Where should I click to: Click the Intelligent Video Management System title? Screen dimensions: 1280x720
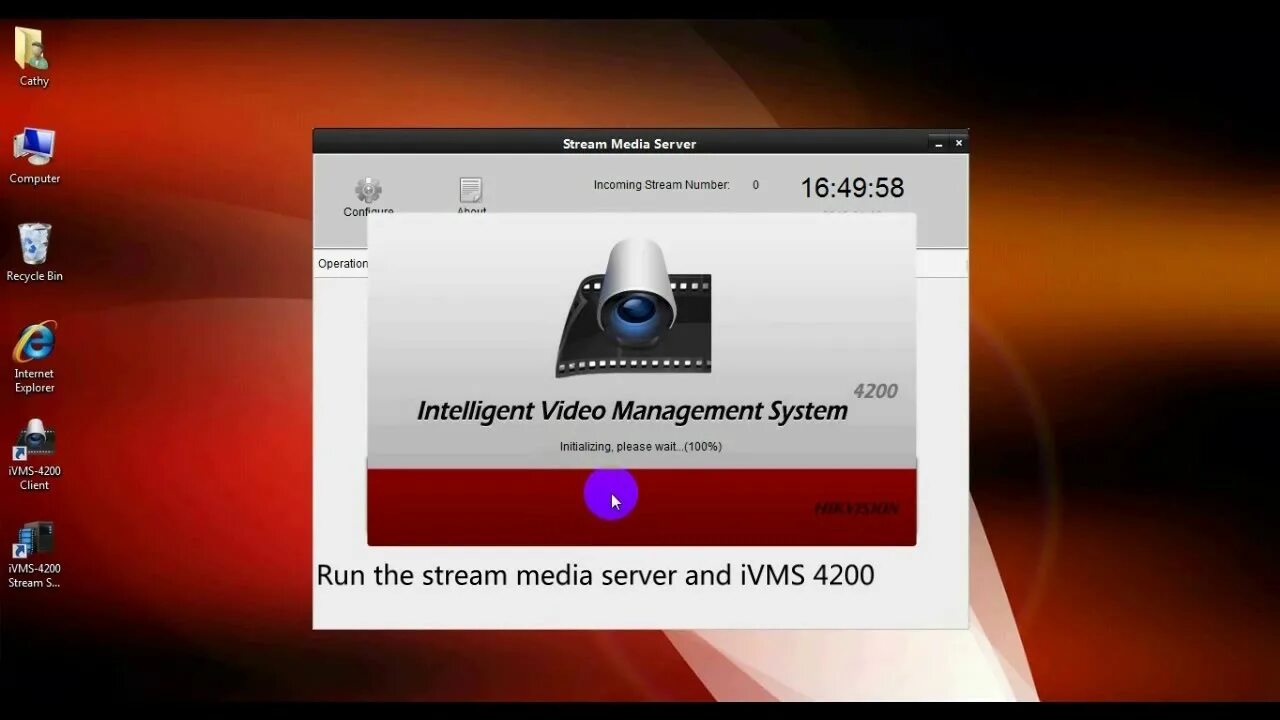(x=632, y=411)
